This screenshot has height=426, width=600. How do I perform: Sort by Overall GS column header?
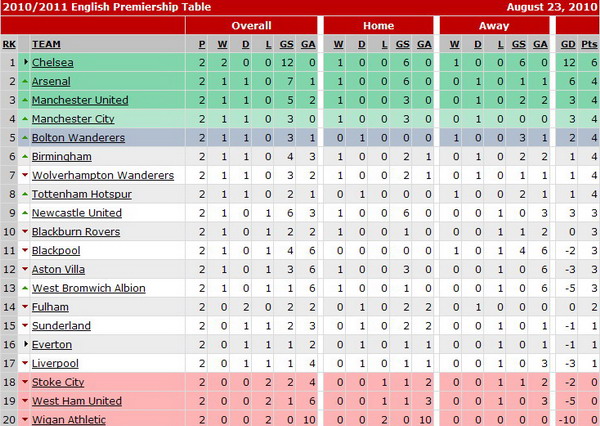tap(286, 44)
